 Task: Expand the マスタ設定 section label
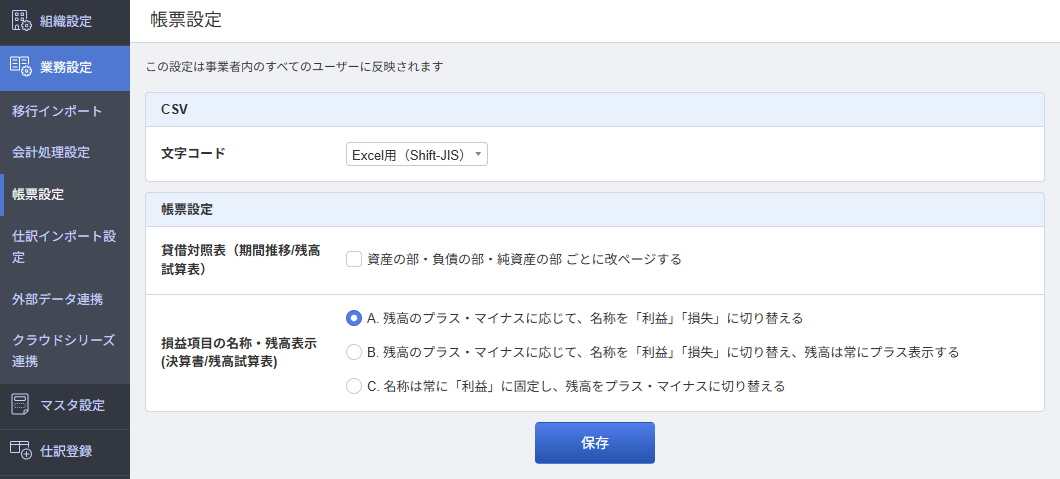[x=72, y=405]
